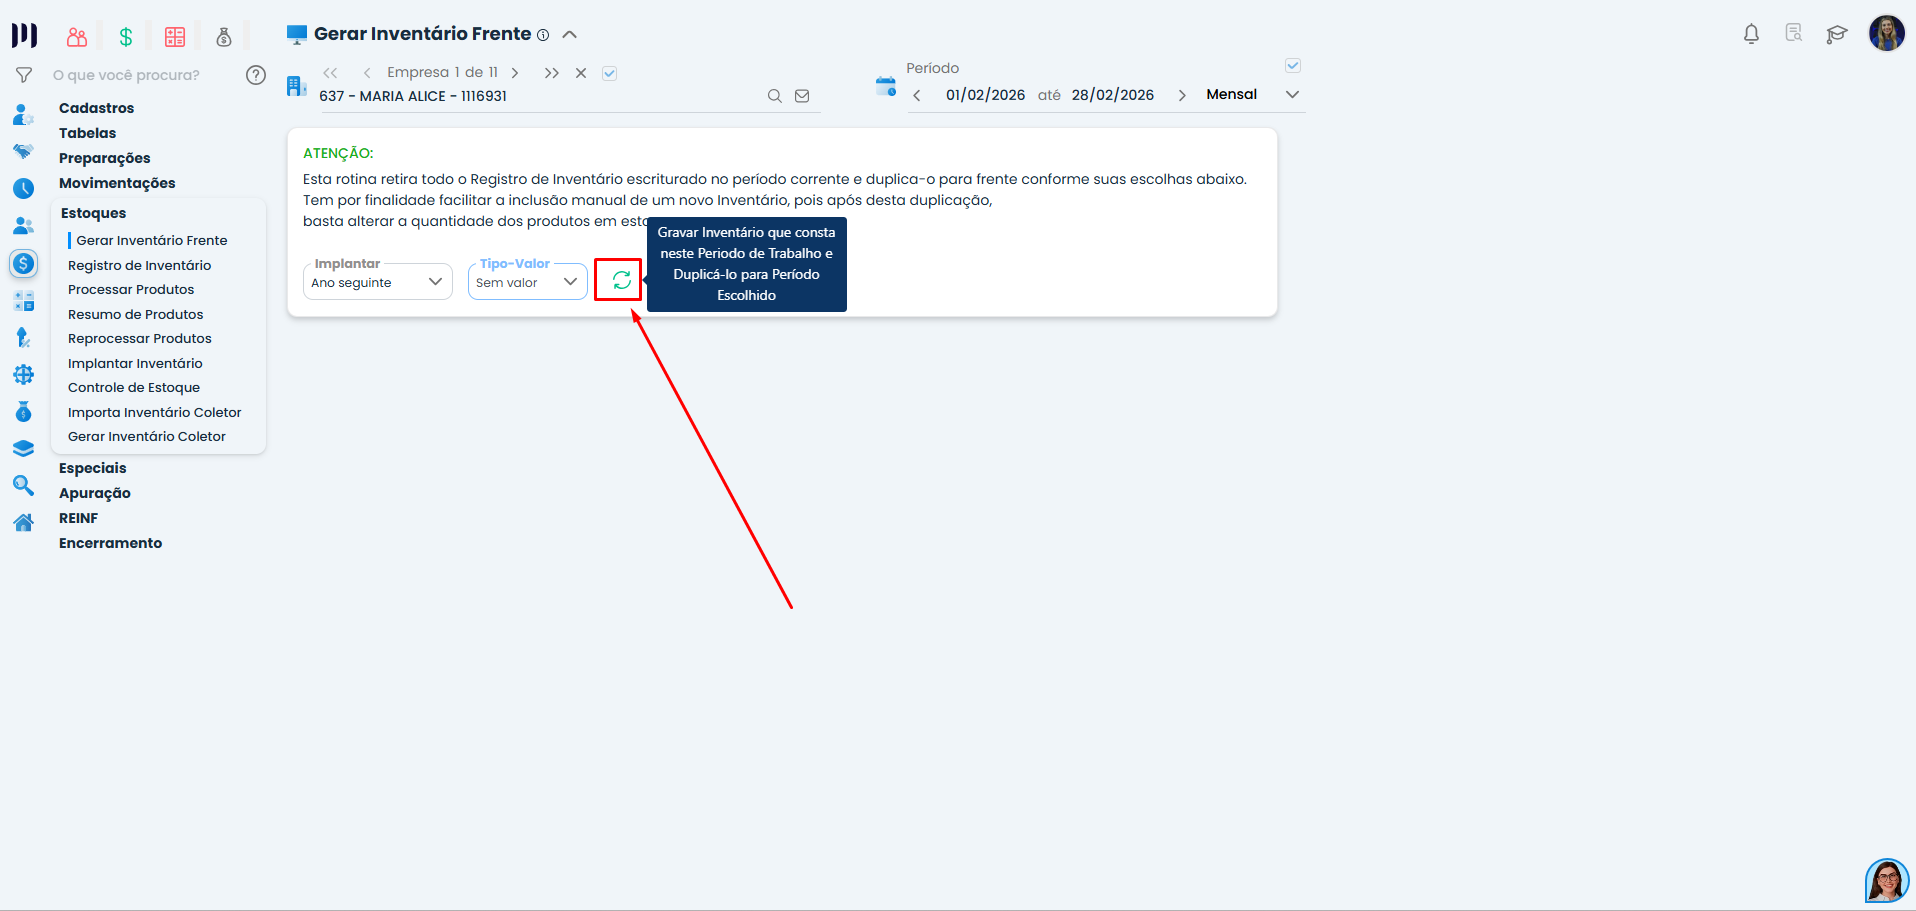This screenshot has height=911, width=1916.
Task: Click the green refresh Gravar Inventário button
Action: pyautogui.click(x=621, y=280)
